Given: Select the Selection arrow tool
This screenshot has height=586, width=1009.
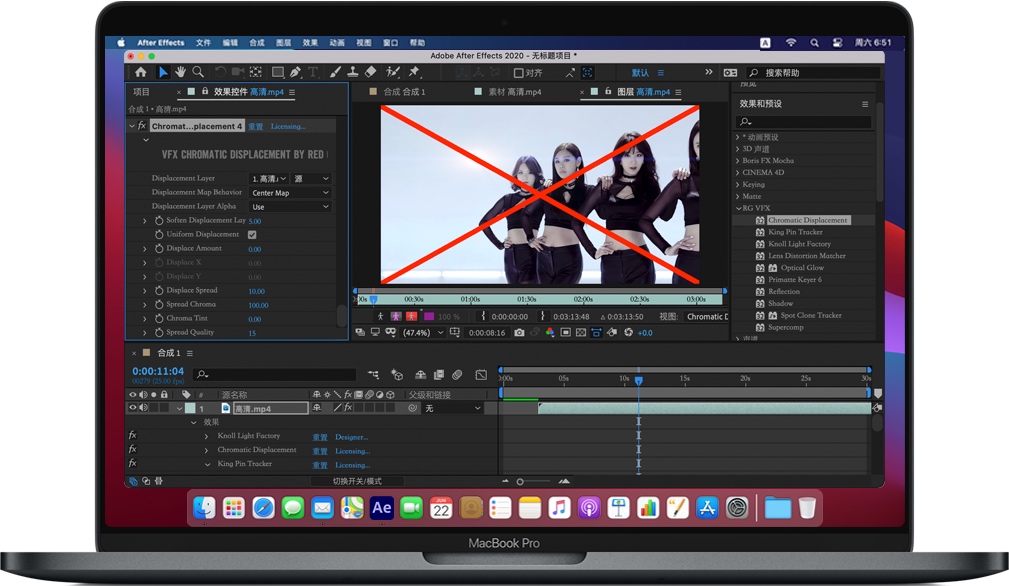Looking at the screenshot, I should coord(164,71).
